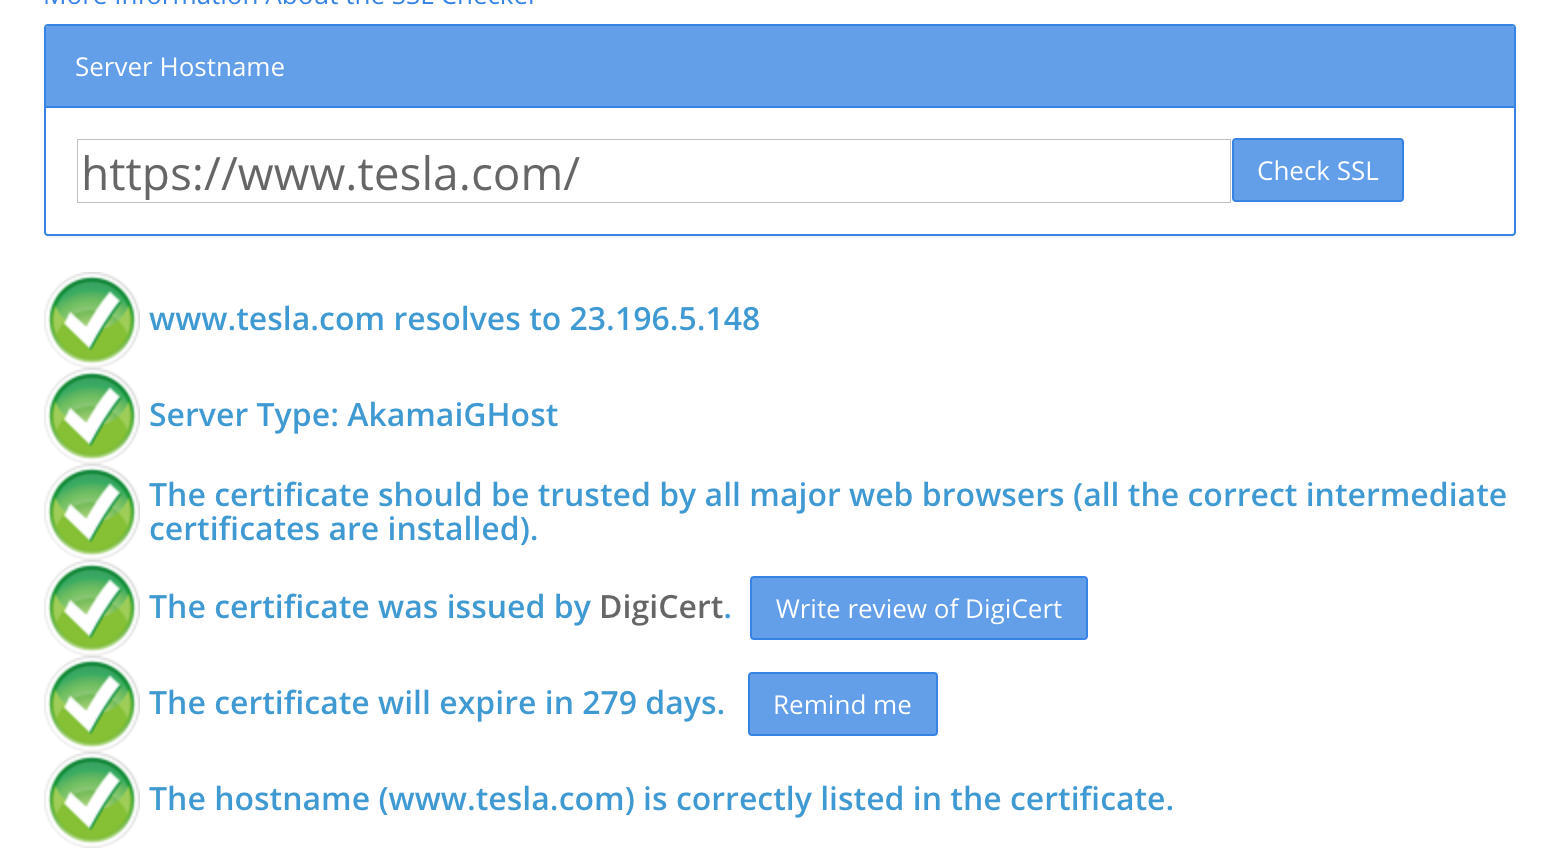Click the 23.196.5.148 IP address
This screenshot has height=854, width=1548.
coord(665,319)
